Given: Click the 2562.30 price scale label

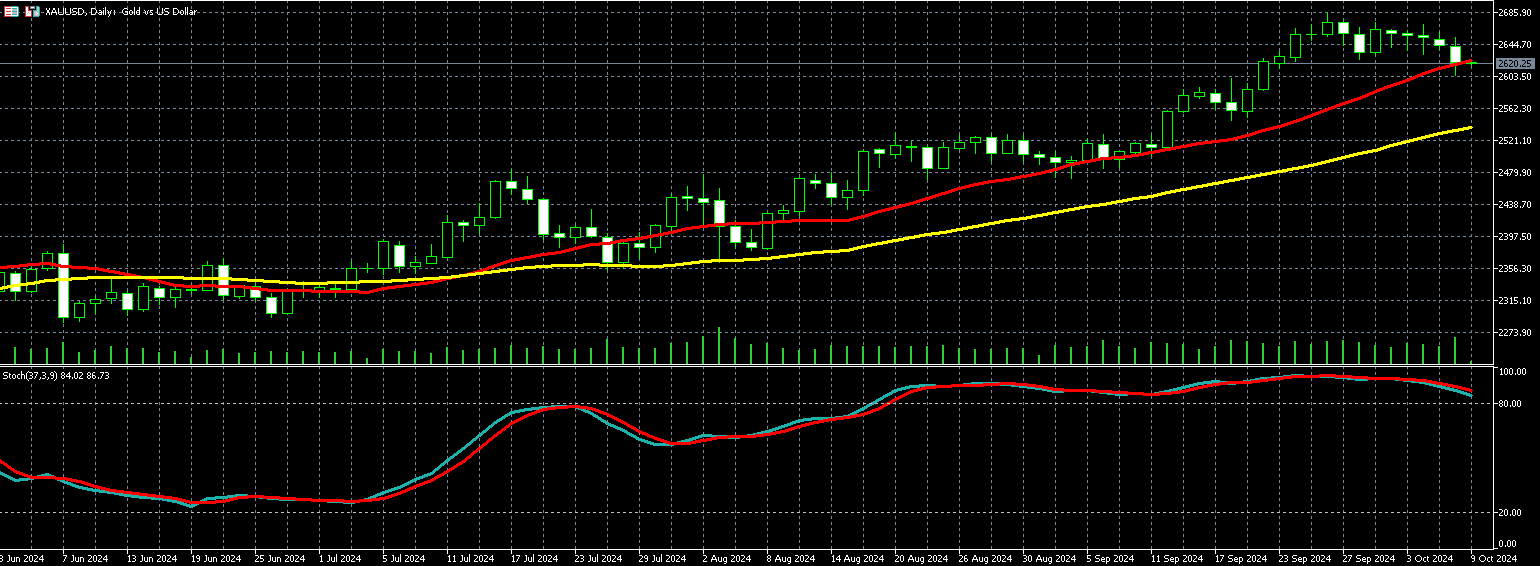Looking at the screenshot, I should [1516, 108].
